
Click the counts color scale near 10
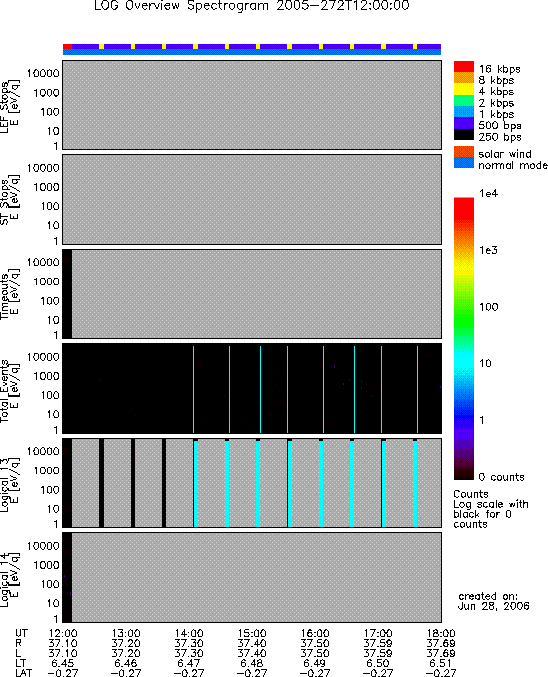coord(463,363)
